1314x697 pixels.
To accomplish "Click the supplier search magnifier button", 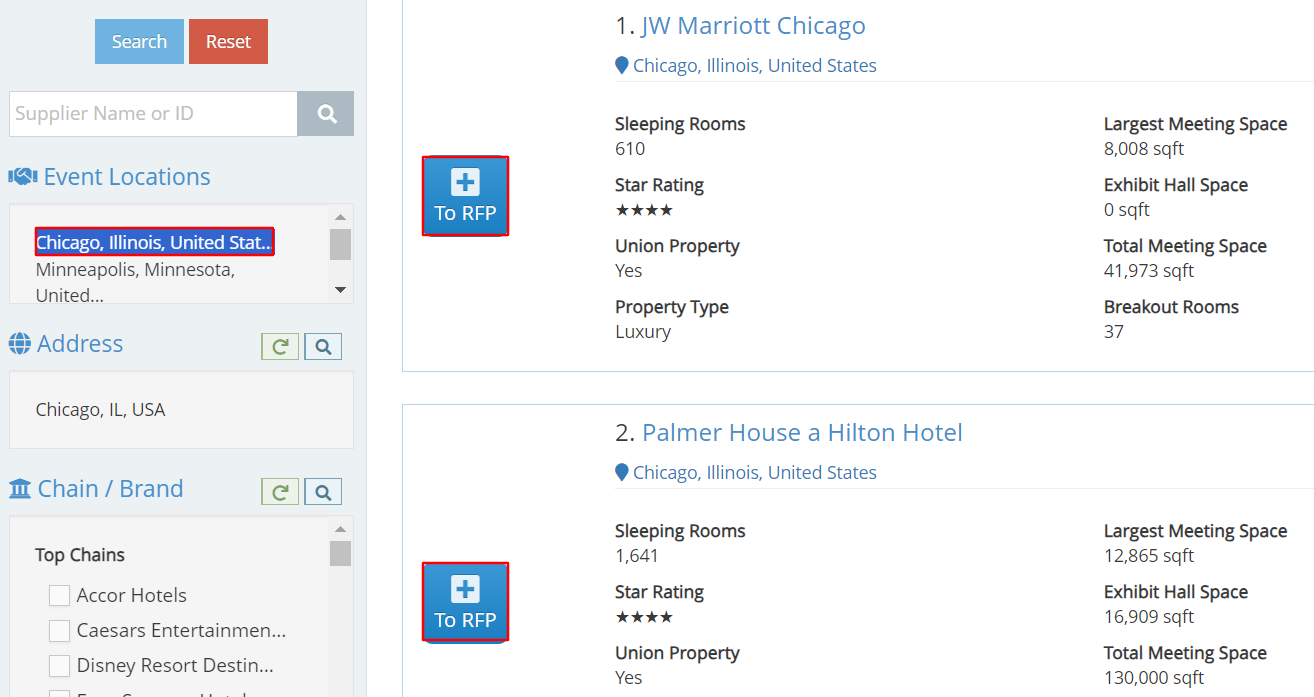I will [326, 114].
